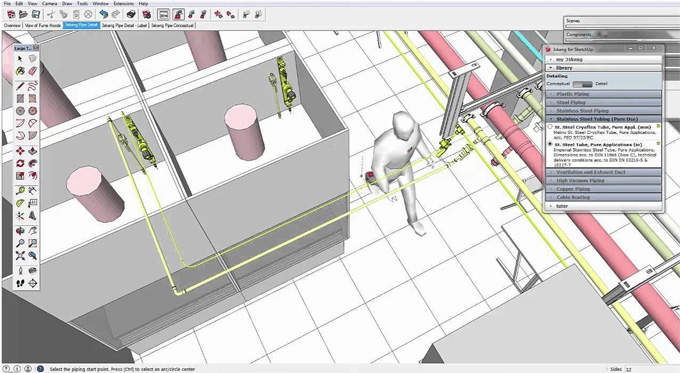Select the Protractor tool

[x=20, y=203]
